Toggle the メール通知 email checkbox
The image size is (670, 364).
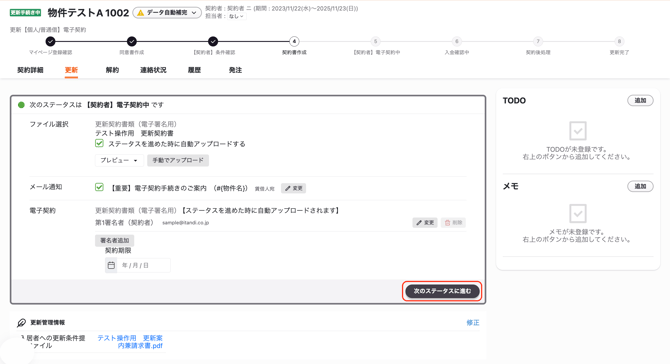[99, 187]
